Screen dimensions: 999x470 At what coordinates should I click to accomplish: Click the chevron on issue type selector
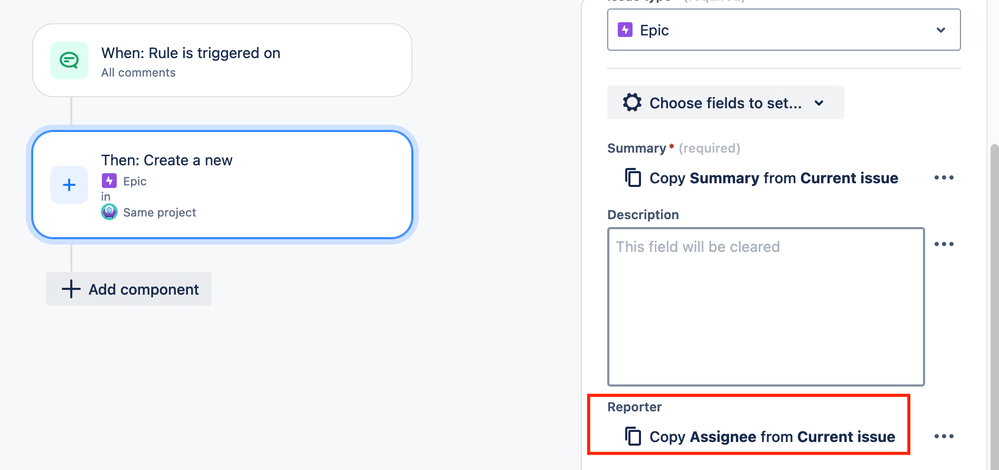(941, 30)
